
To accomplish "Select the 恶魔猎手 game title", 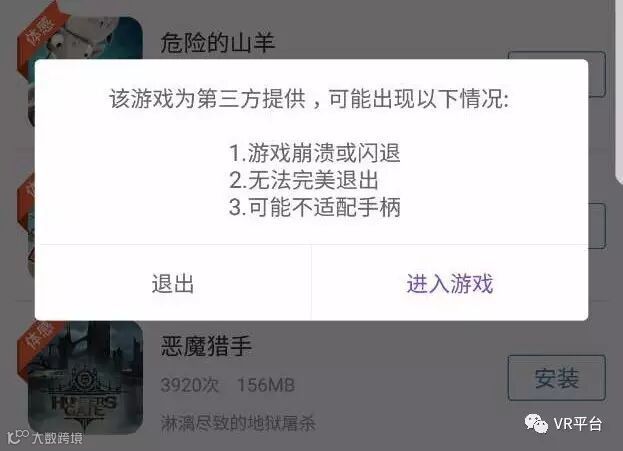I will point(206,346).
